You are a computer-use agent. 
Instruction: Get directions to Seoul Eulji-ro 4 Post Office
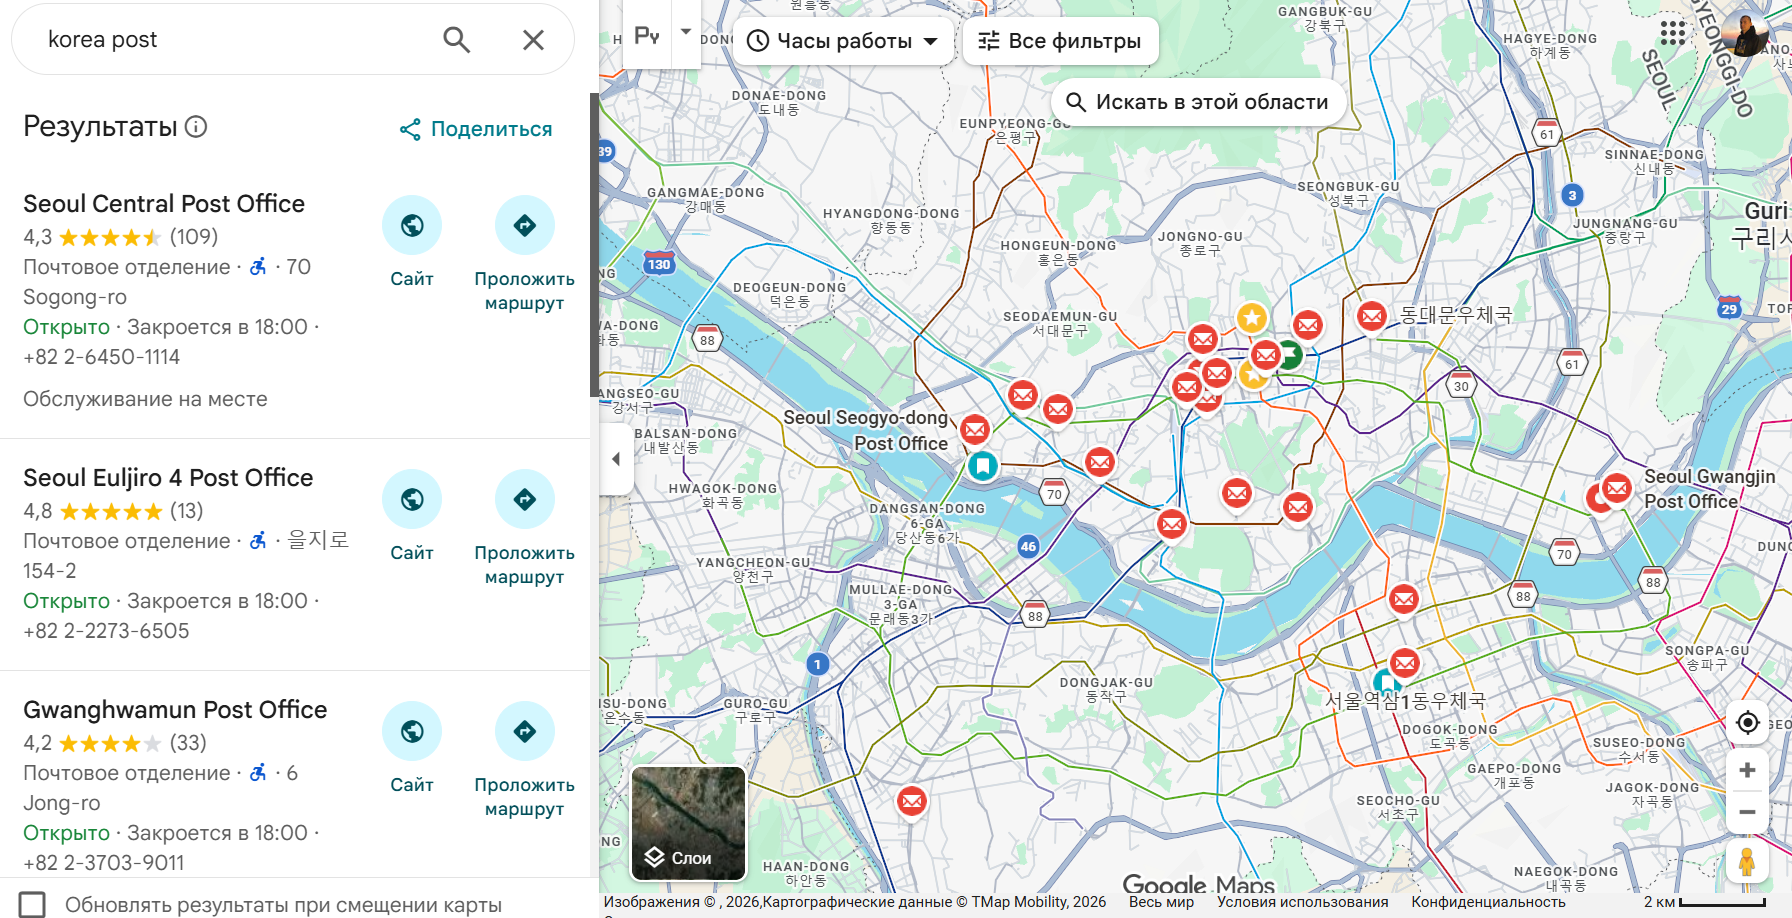524,500
